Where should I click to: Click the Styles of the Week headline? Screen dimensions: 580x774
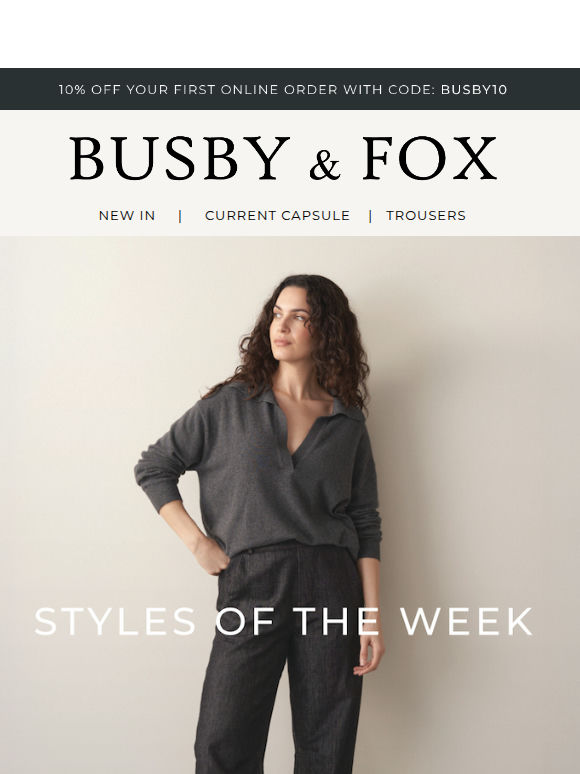click(x=284, y=621)
